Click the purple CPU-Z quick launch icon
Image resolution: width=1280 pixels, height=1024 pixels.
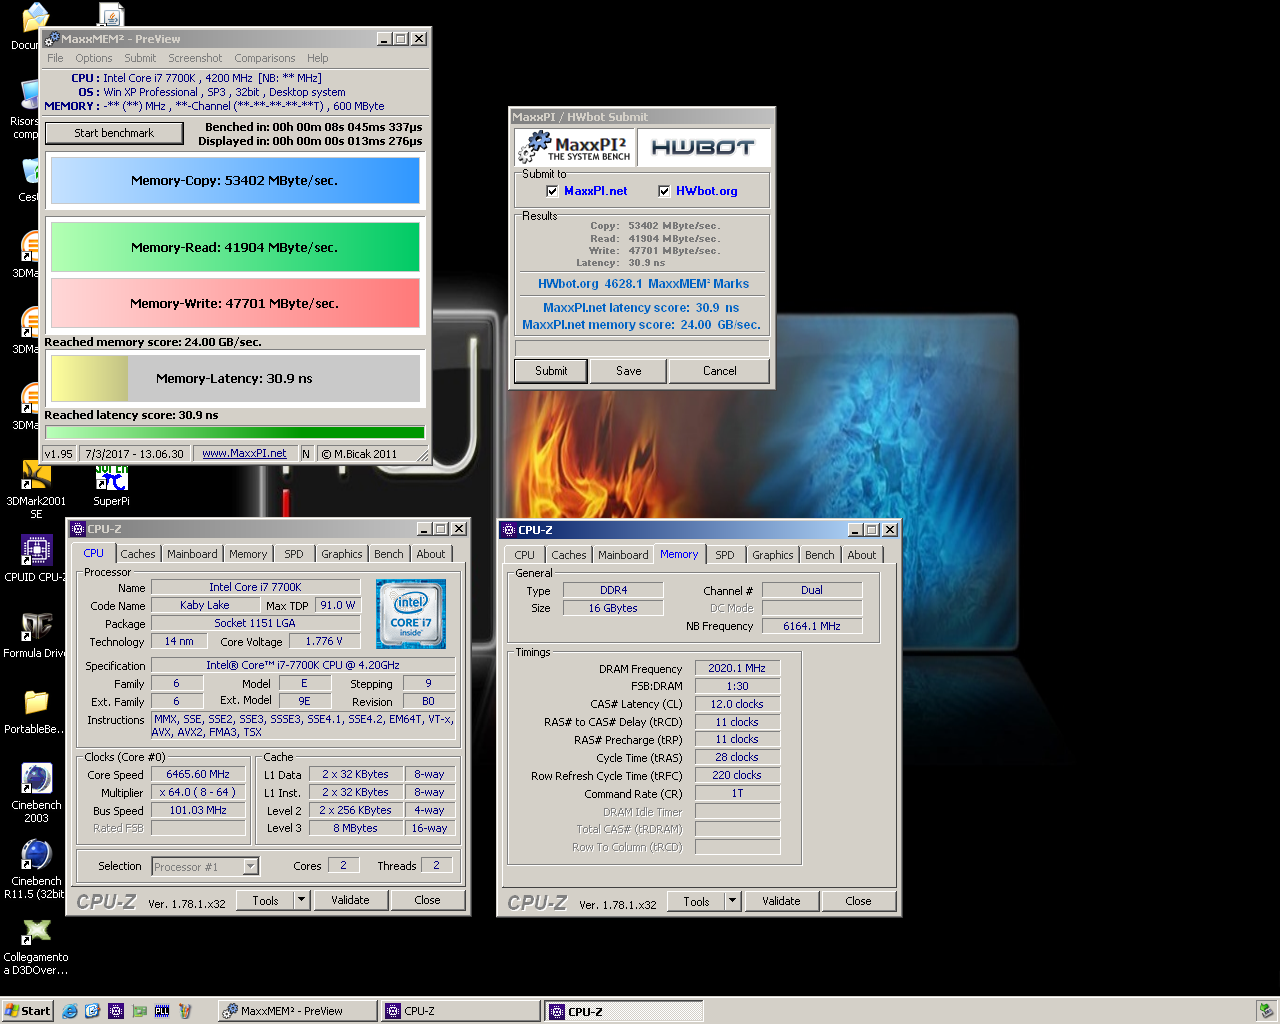click(116, 1011)
